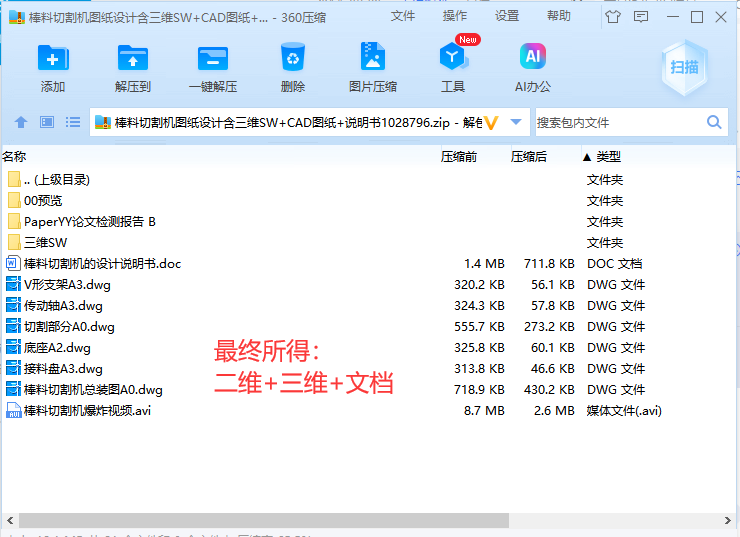Click the DWG icon of 底座A2.dwg

pos(13,348)
